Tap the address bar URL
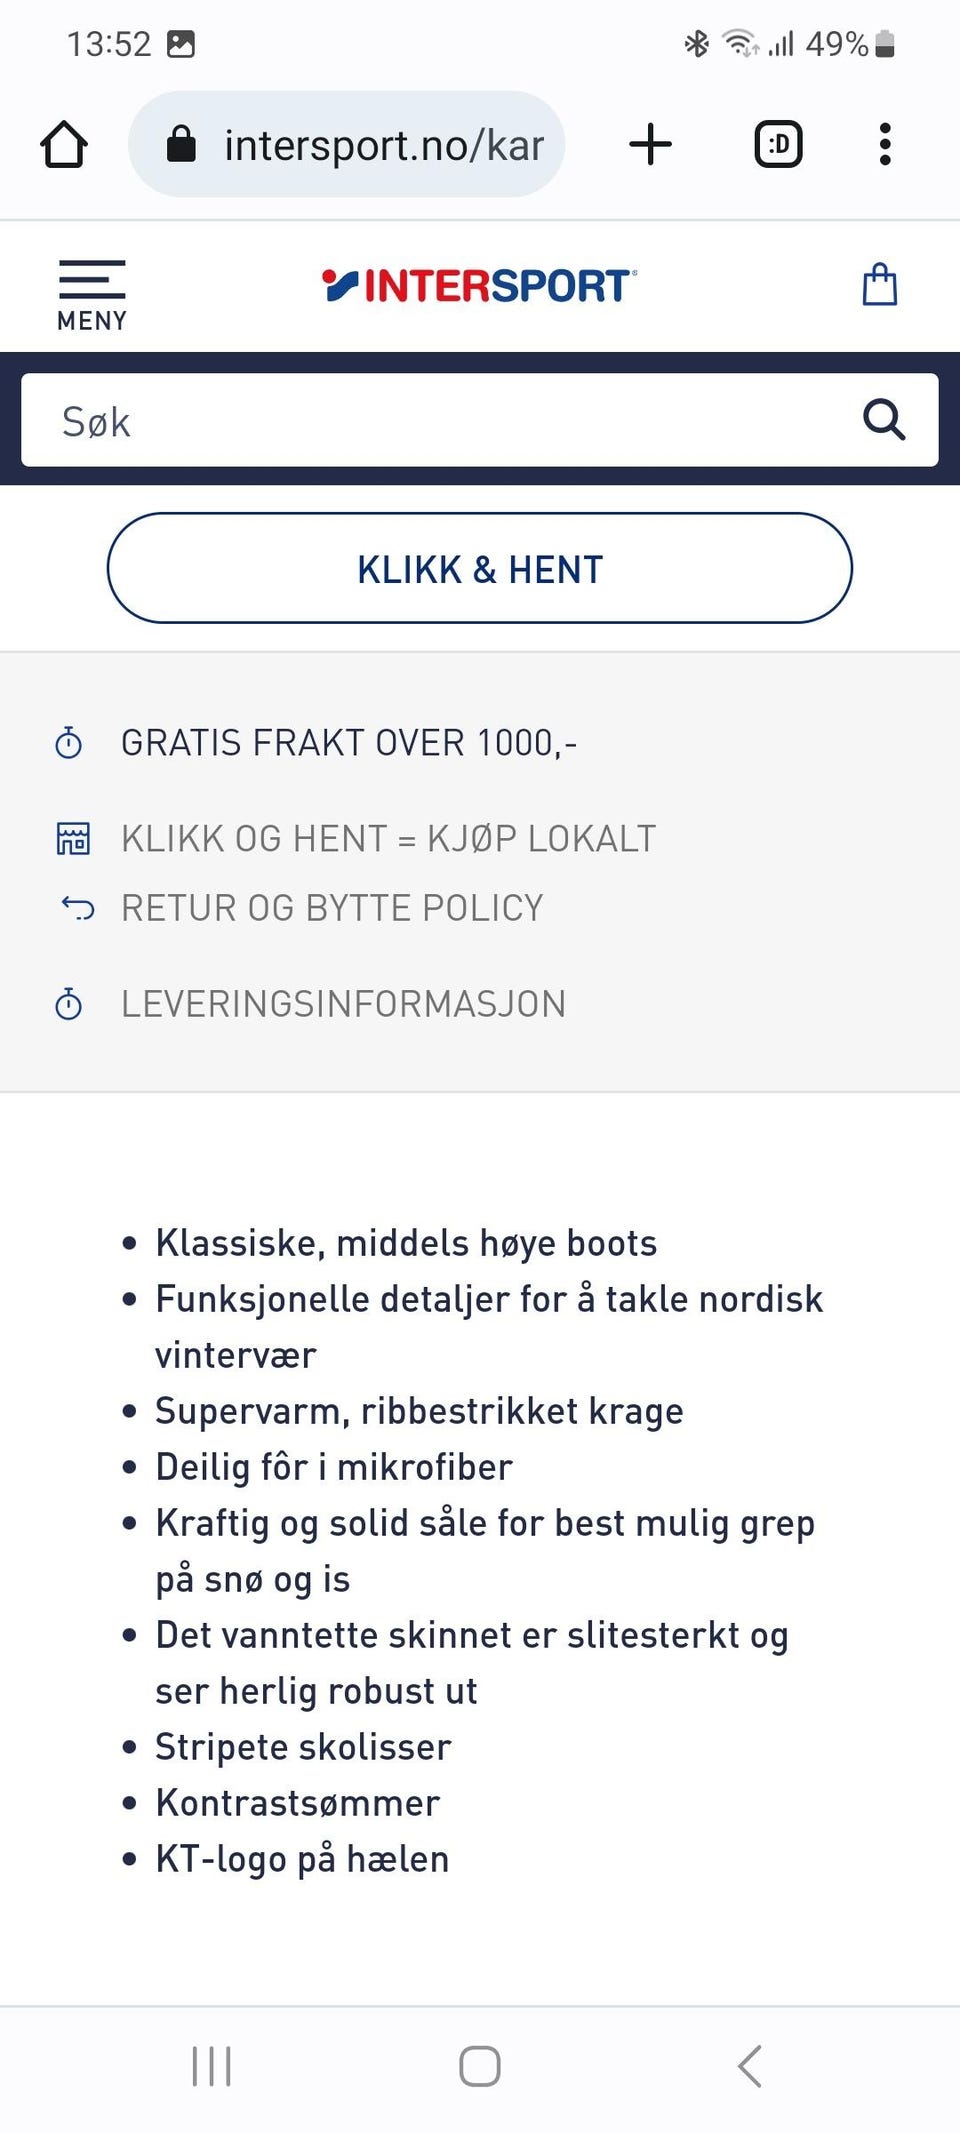 384,145
